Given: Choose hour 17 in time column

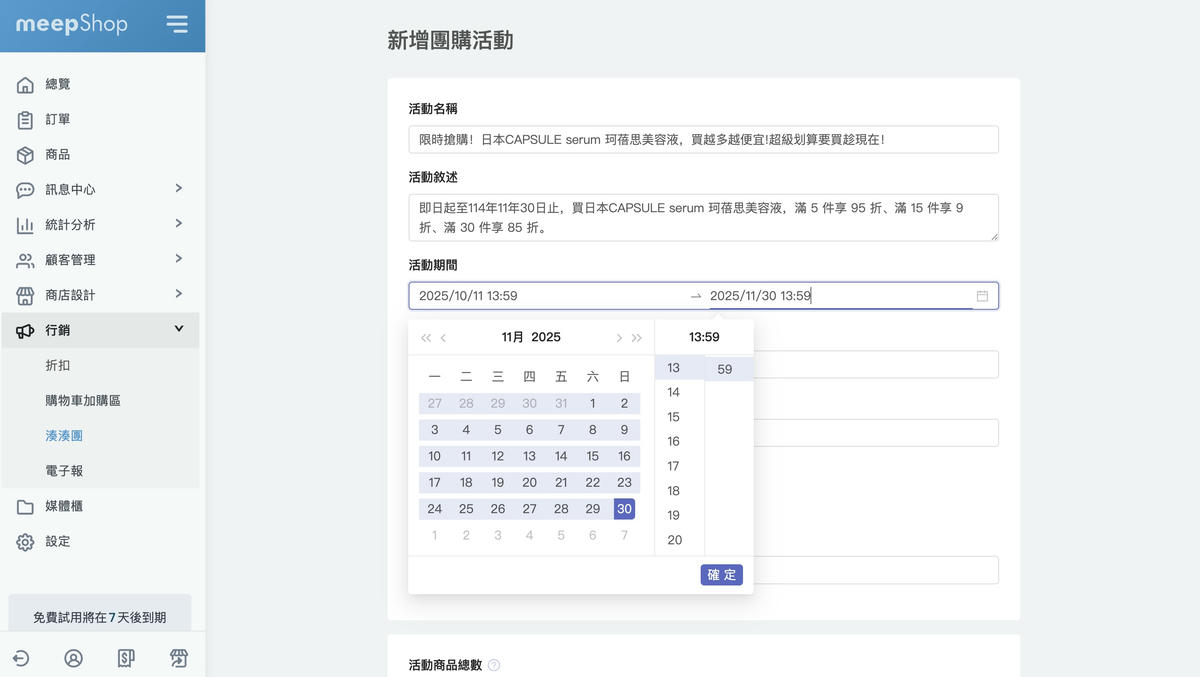Looking at the screenshot, I should pos(674,466).
